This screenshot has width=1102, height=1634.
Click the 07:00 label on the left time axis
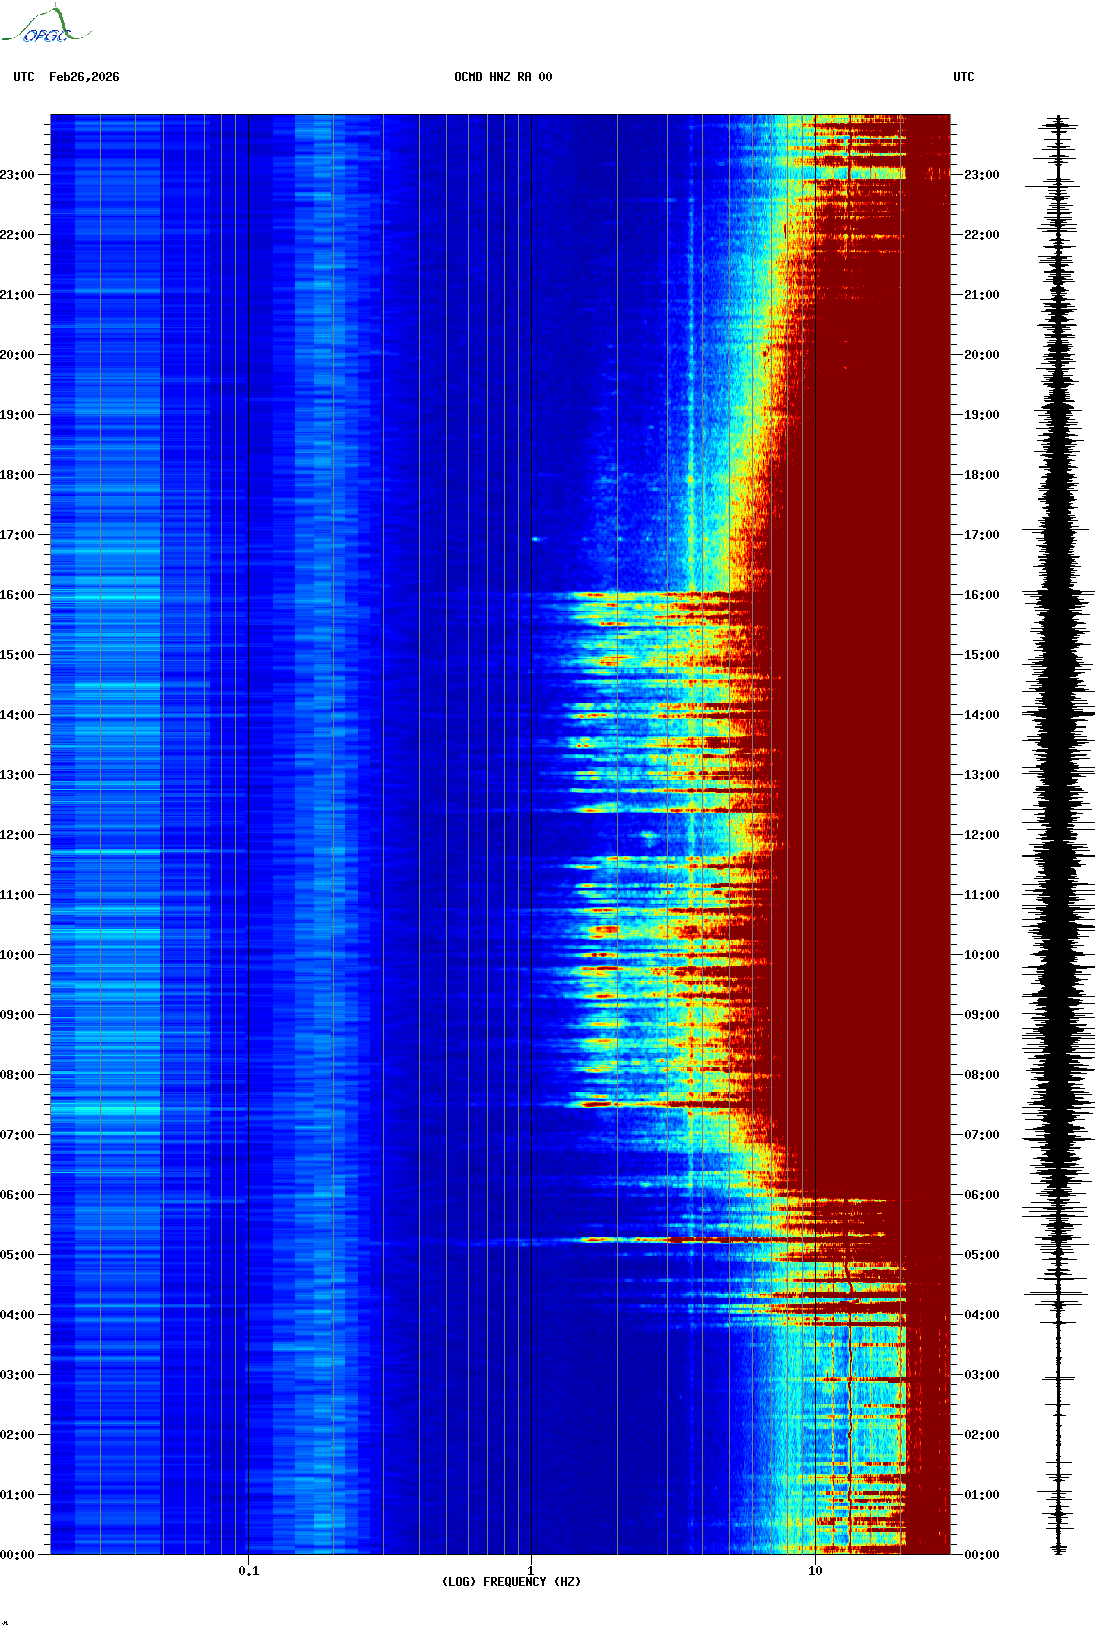pyautogui.click(x=17, y=1135)
